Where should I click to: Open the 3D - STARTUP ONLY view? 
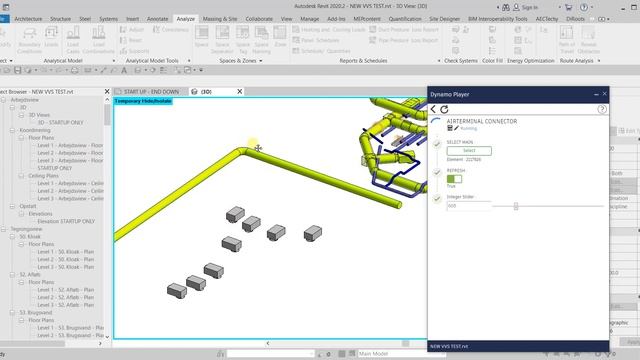[60, 122]
